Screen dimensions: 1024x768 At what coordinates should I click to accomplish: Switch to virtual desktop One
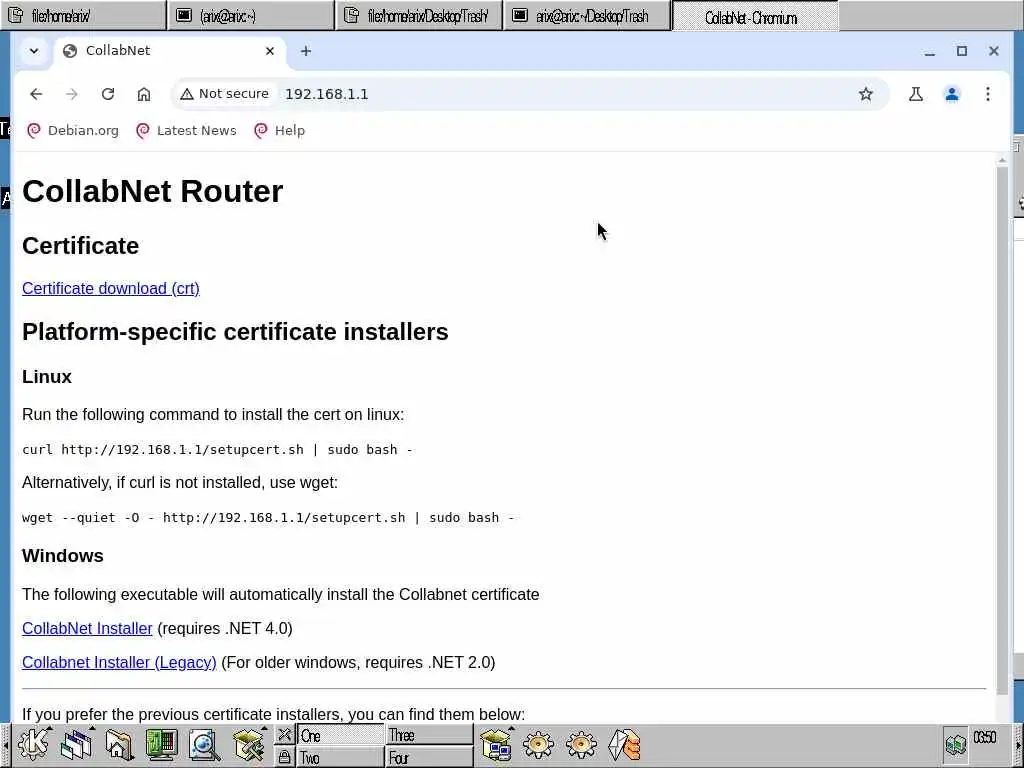pos(340,735)
